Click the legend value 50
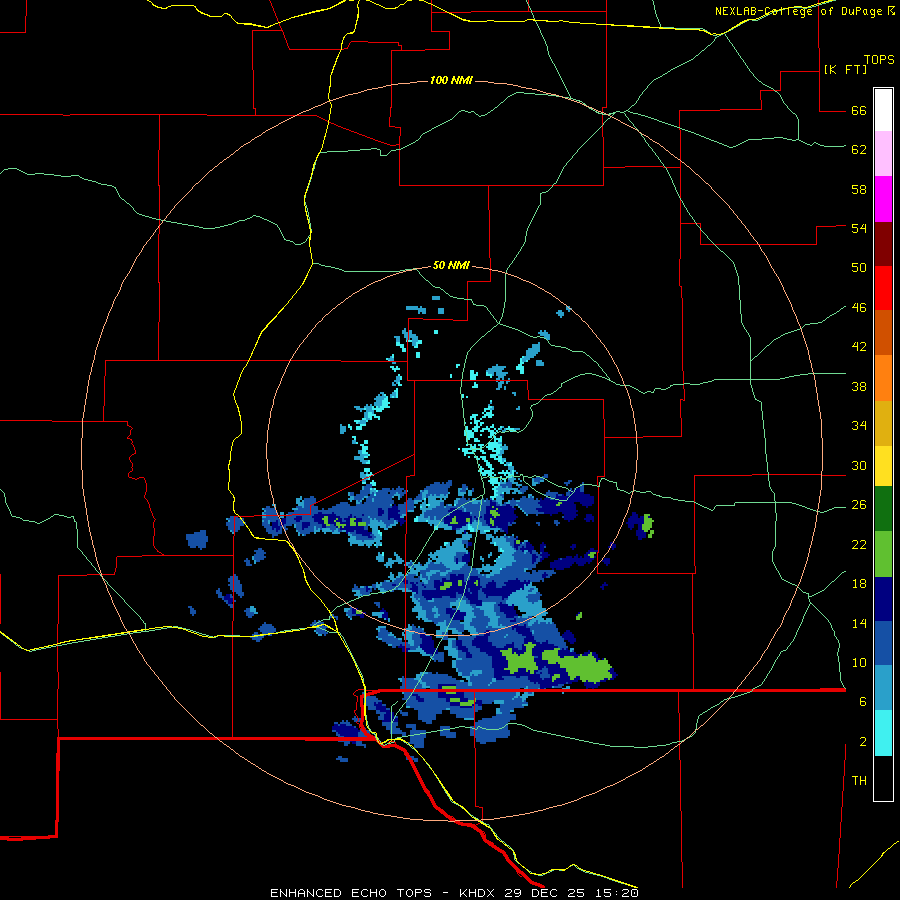 (x=859, y=267)
